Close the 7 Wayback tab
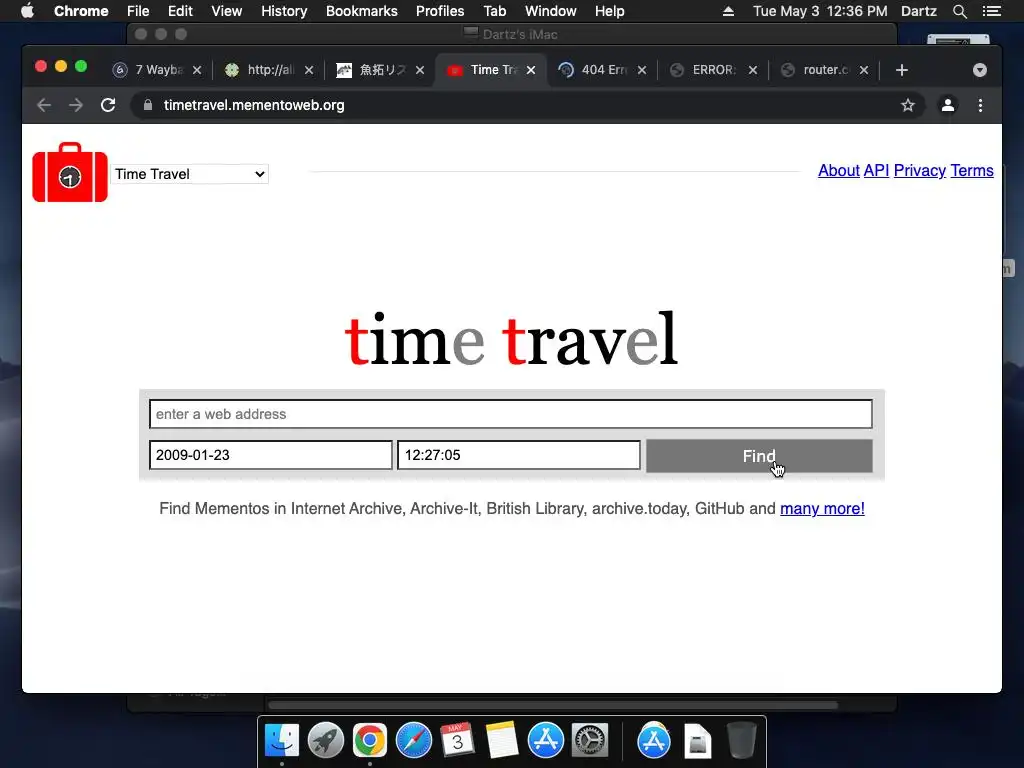 click(x=197, y=70)
